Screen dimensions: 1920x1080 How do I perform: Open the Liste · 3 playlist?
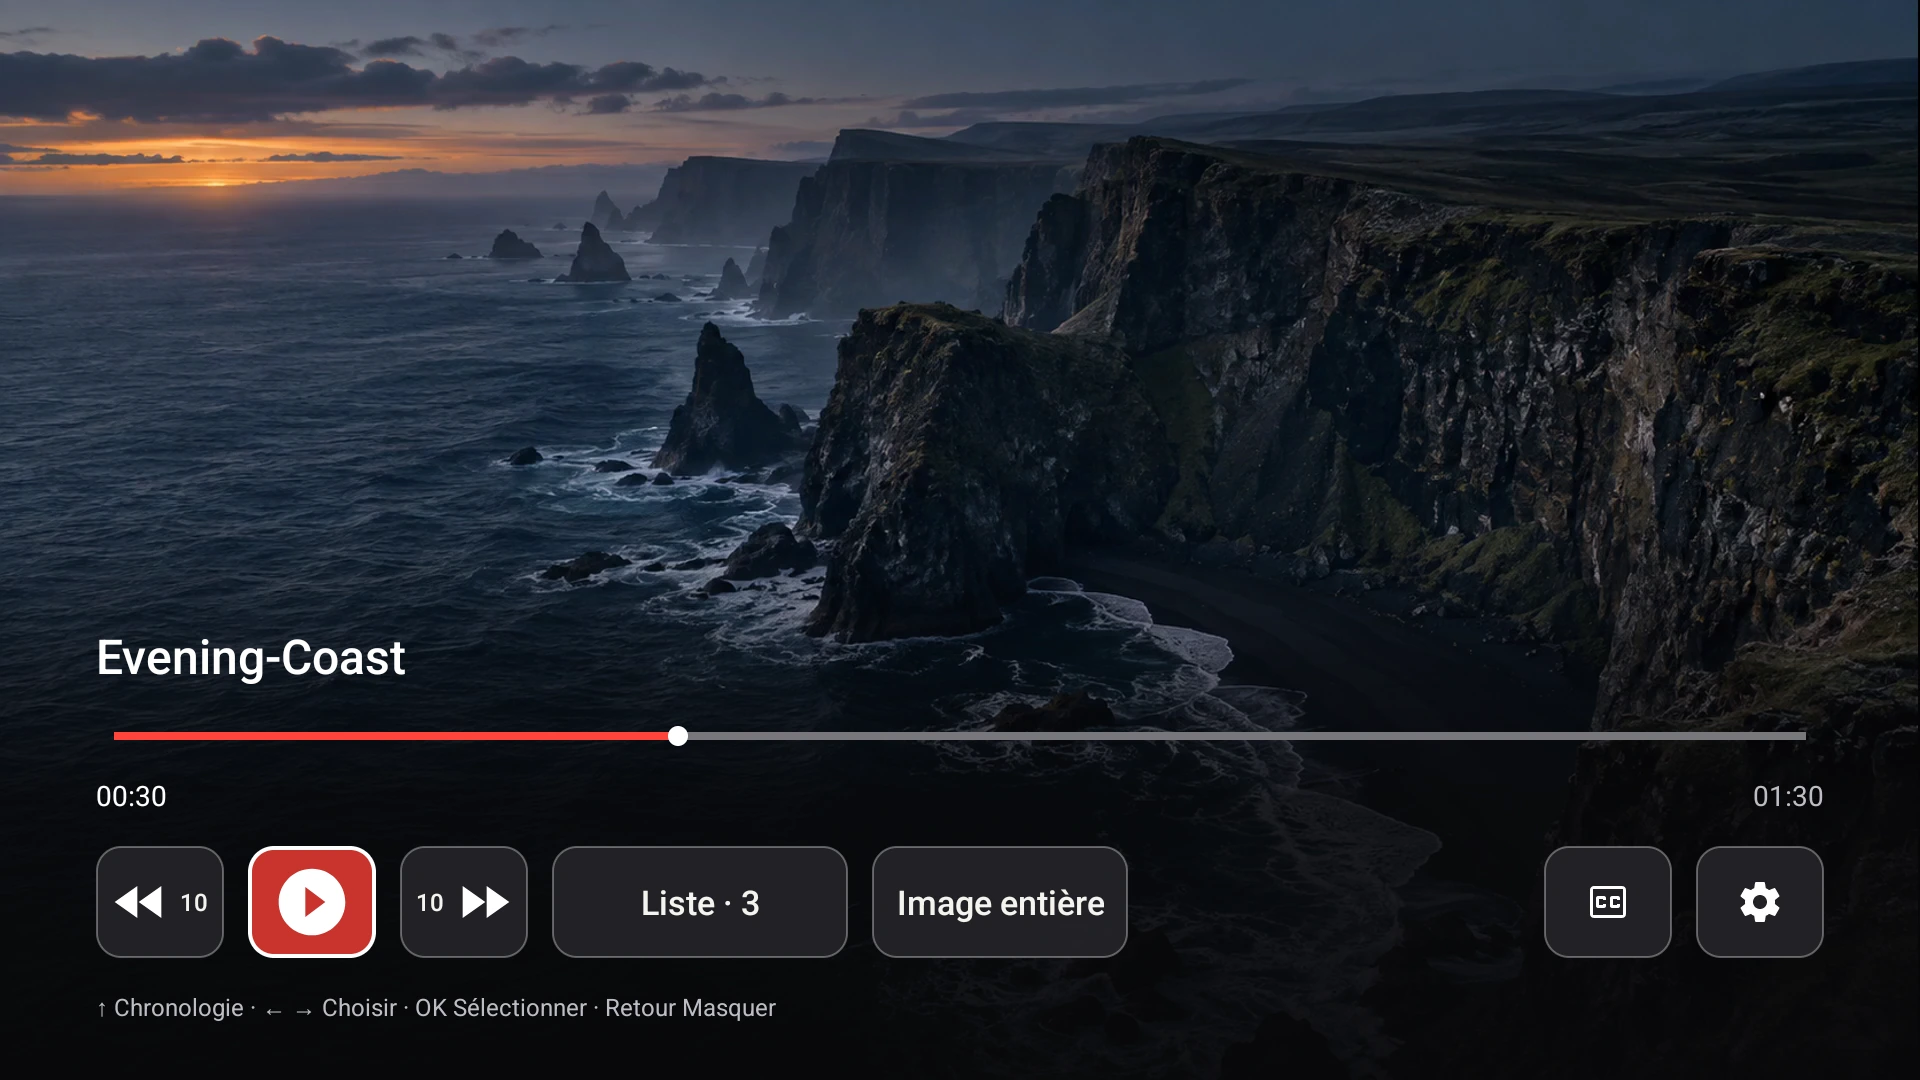click(x=700, y=902)
